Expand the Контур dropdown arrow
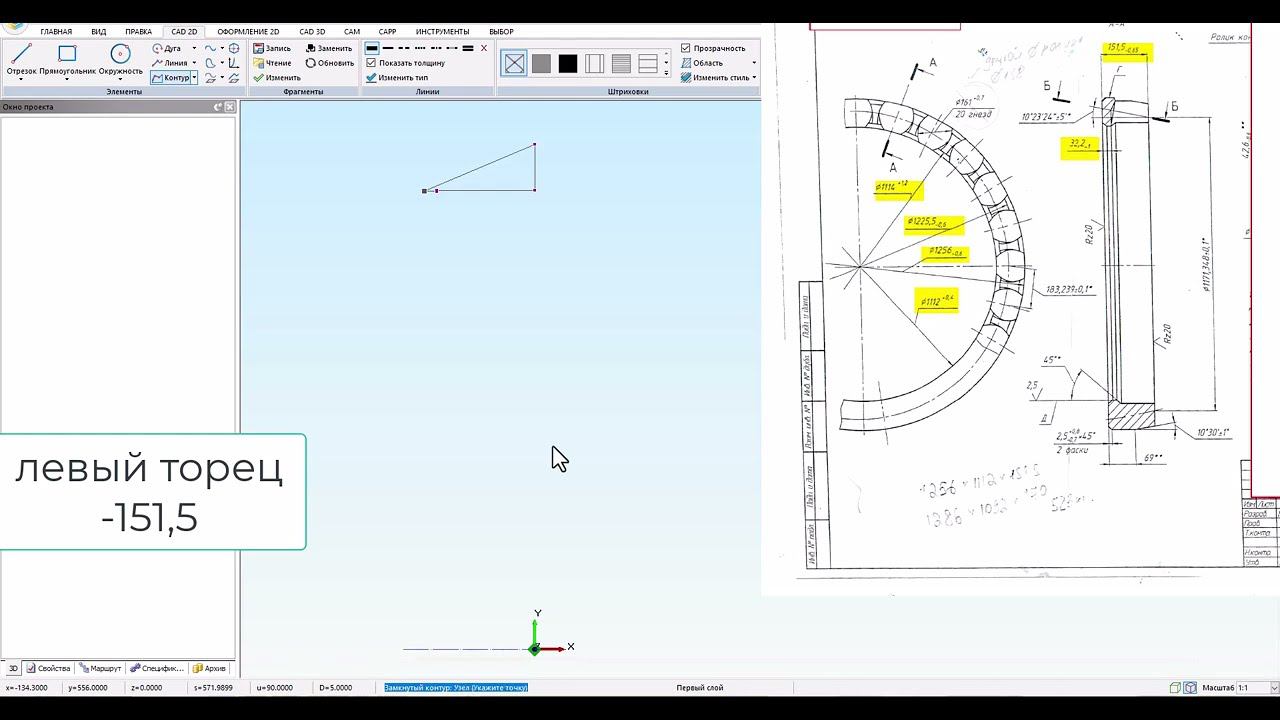The height and width of the screenshot is (720, 1280). [x=194, y=77]
